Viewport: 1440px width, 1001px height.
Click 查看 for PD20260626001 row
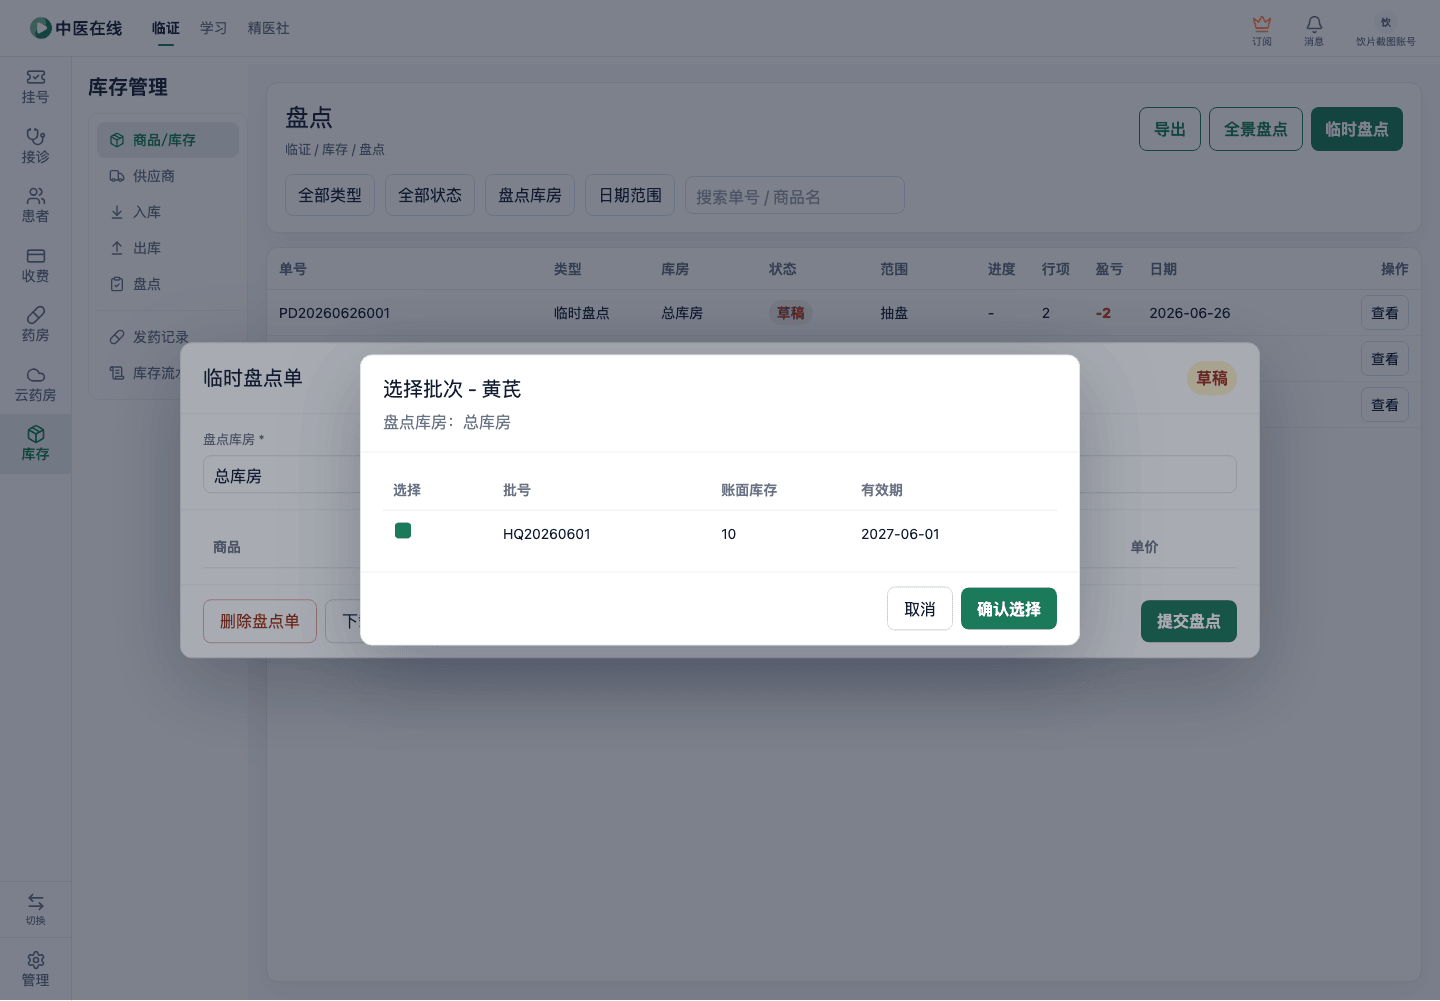(1385, 313)
